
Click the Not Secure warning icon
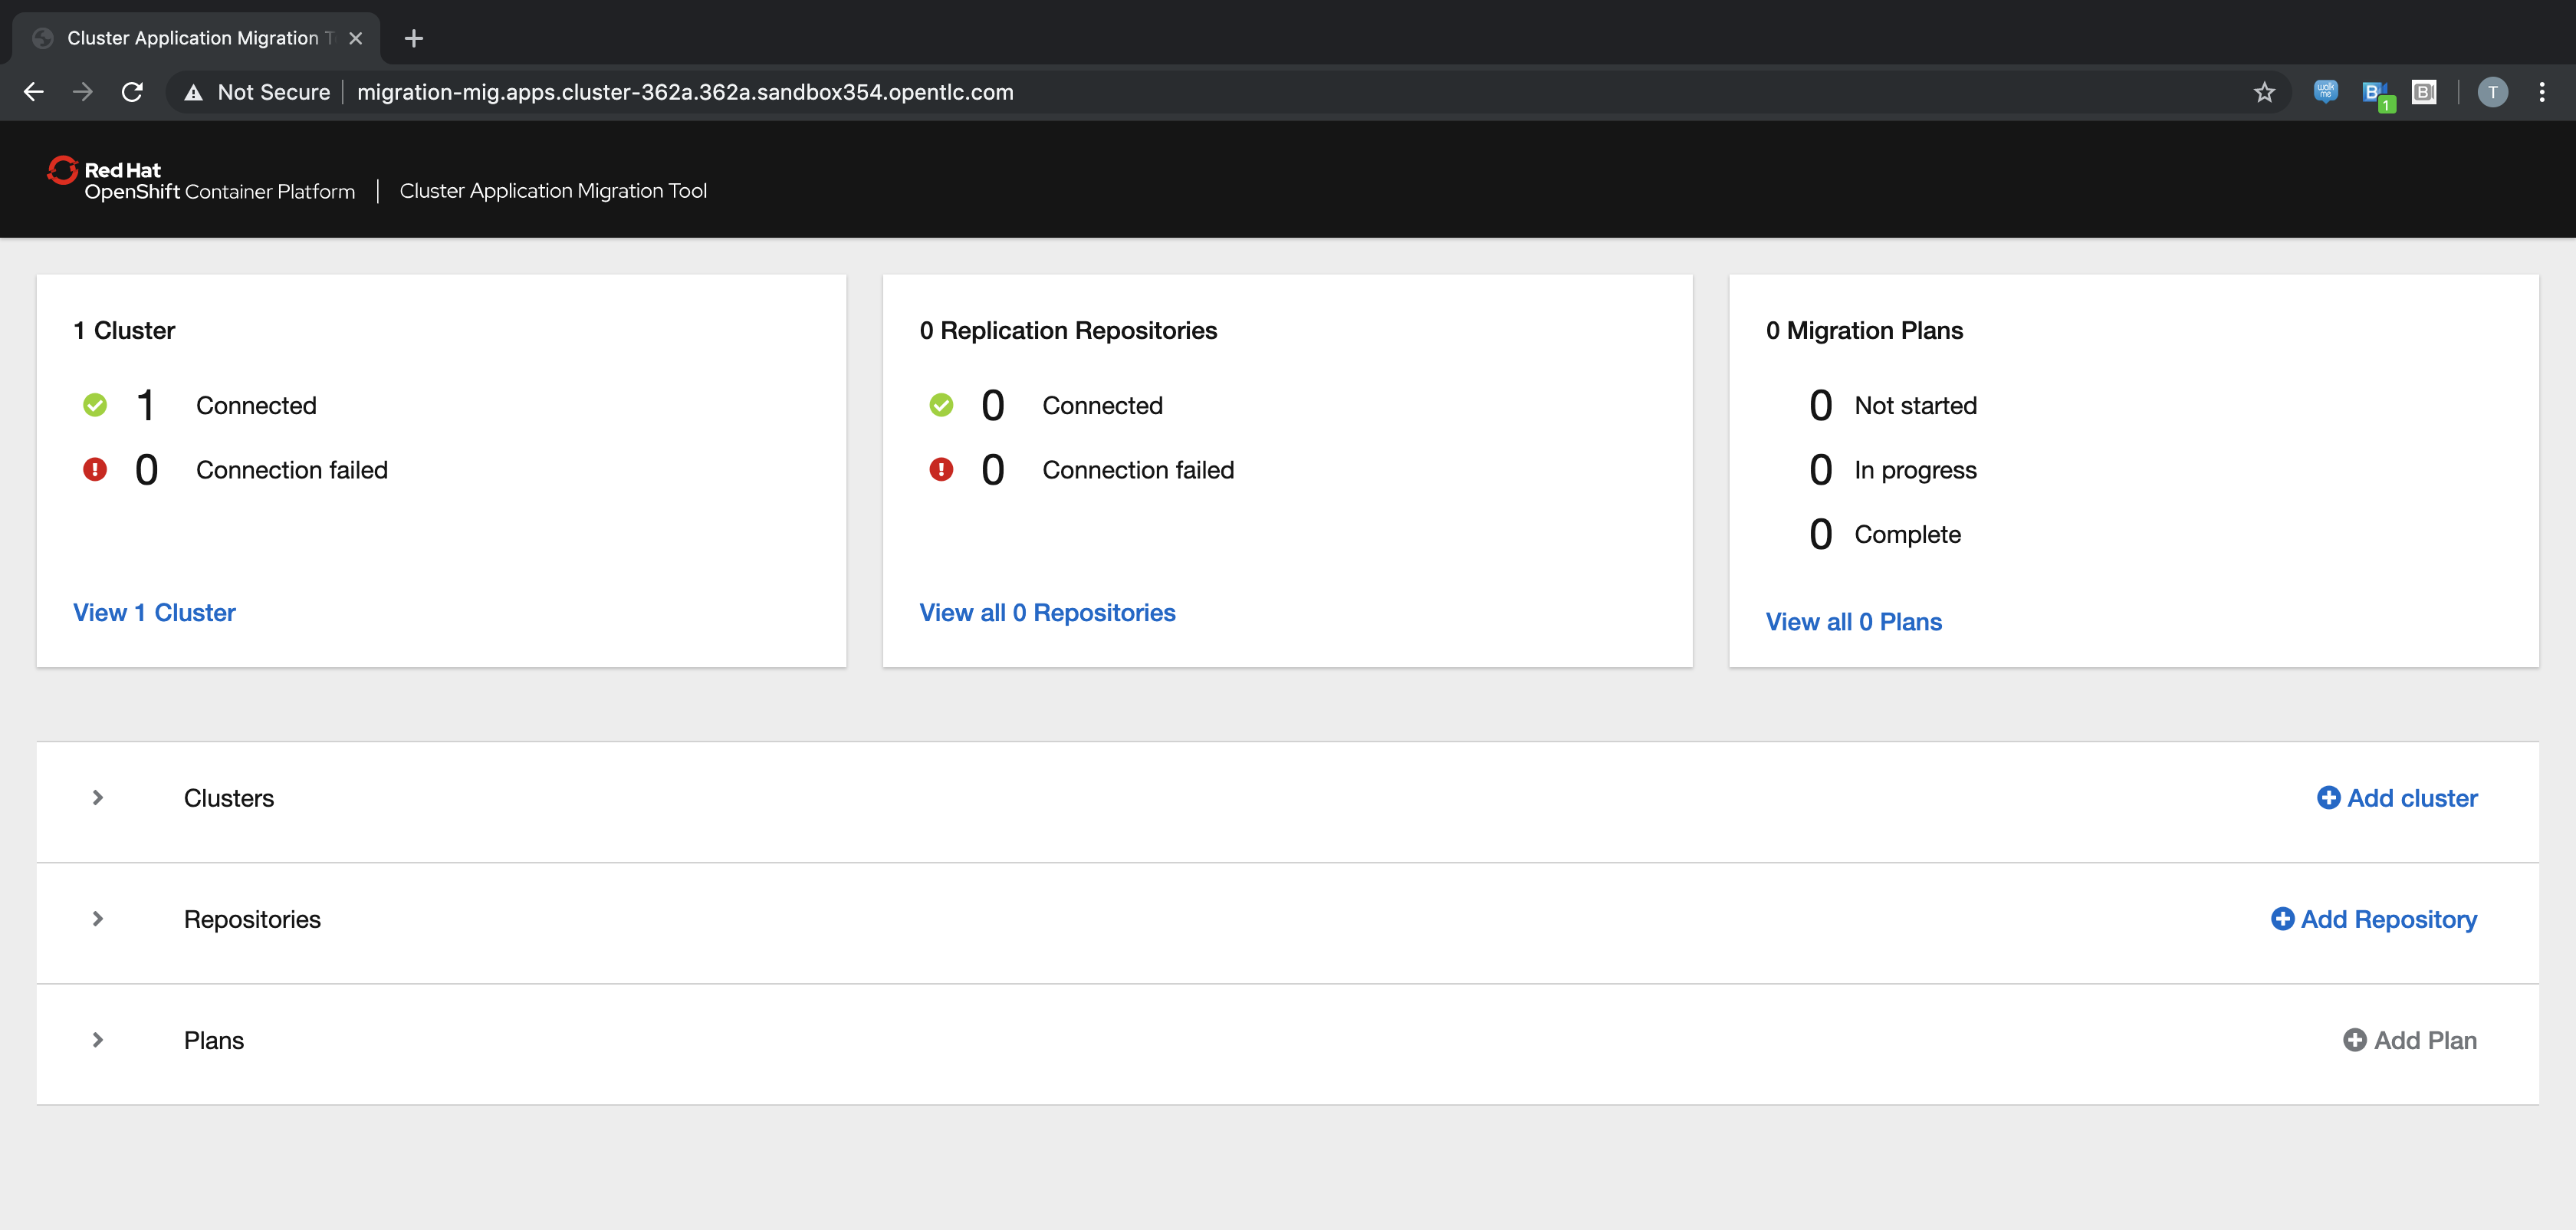(x=194, y=92)
